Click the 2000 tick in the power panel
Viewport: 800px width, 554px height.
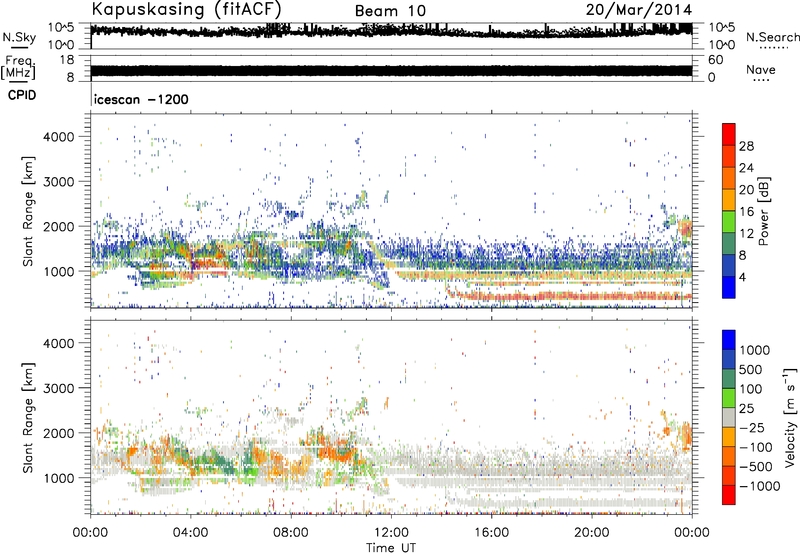(x=58, y=226)
